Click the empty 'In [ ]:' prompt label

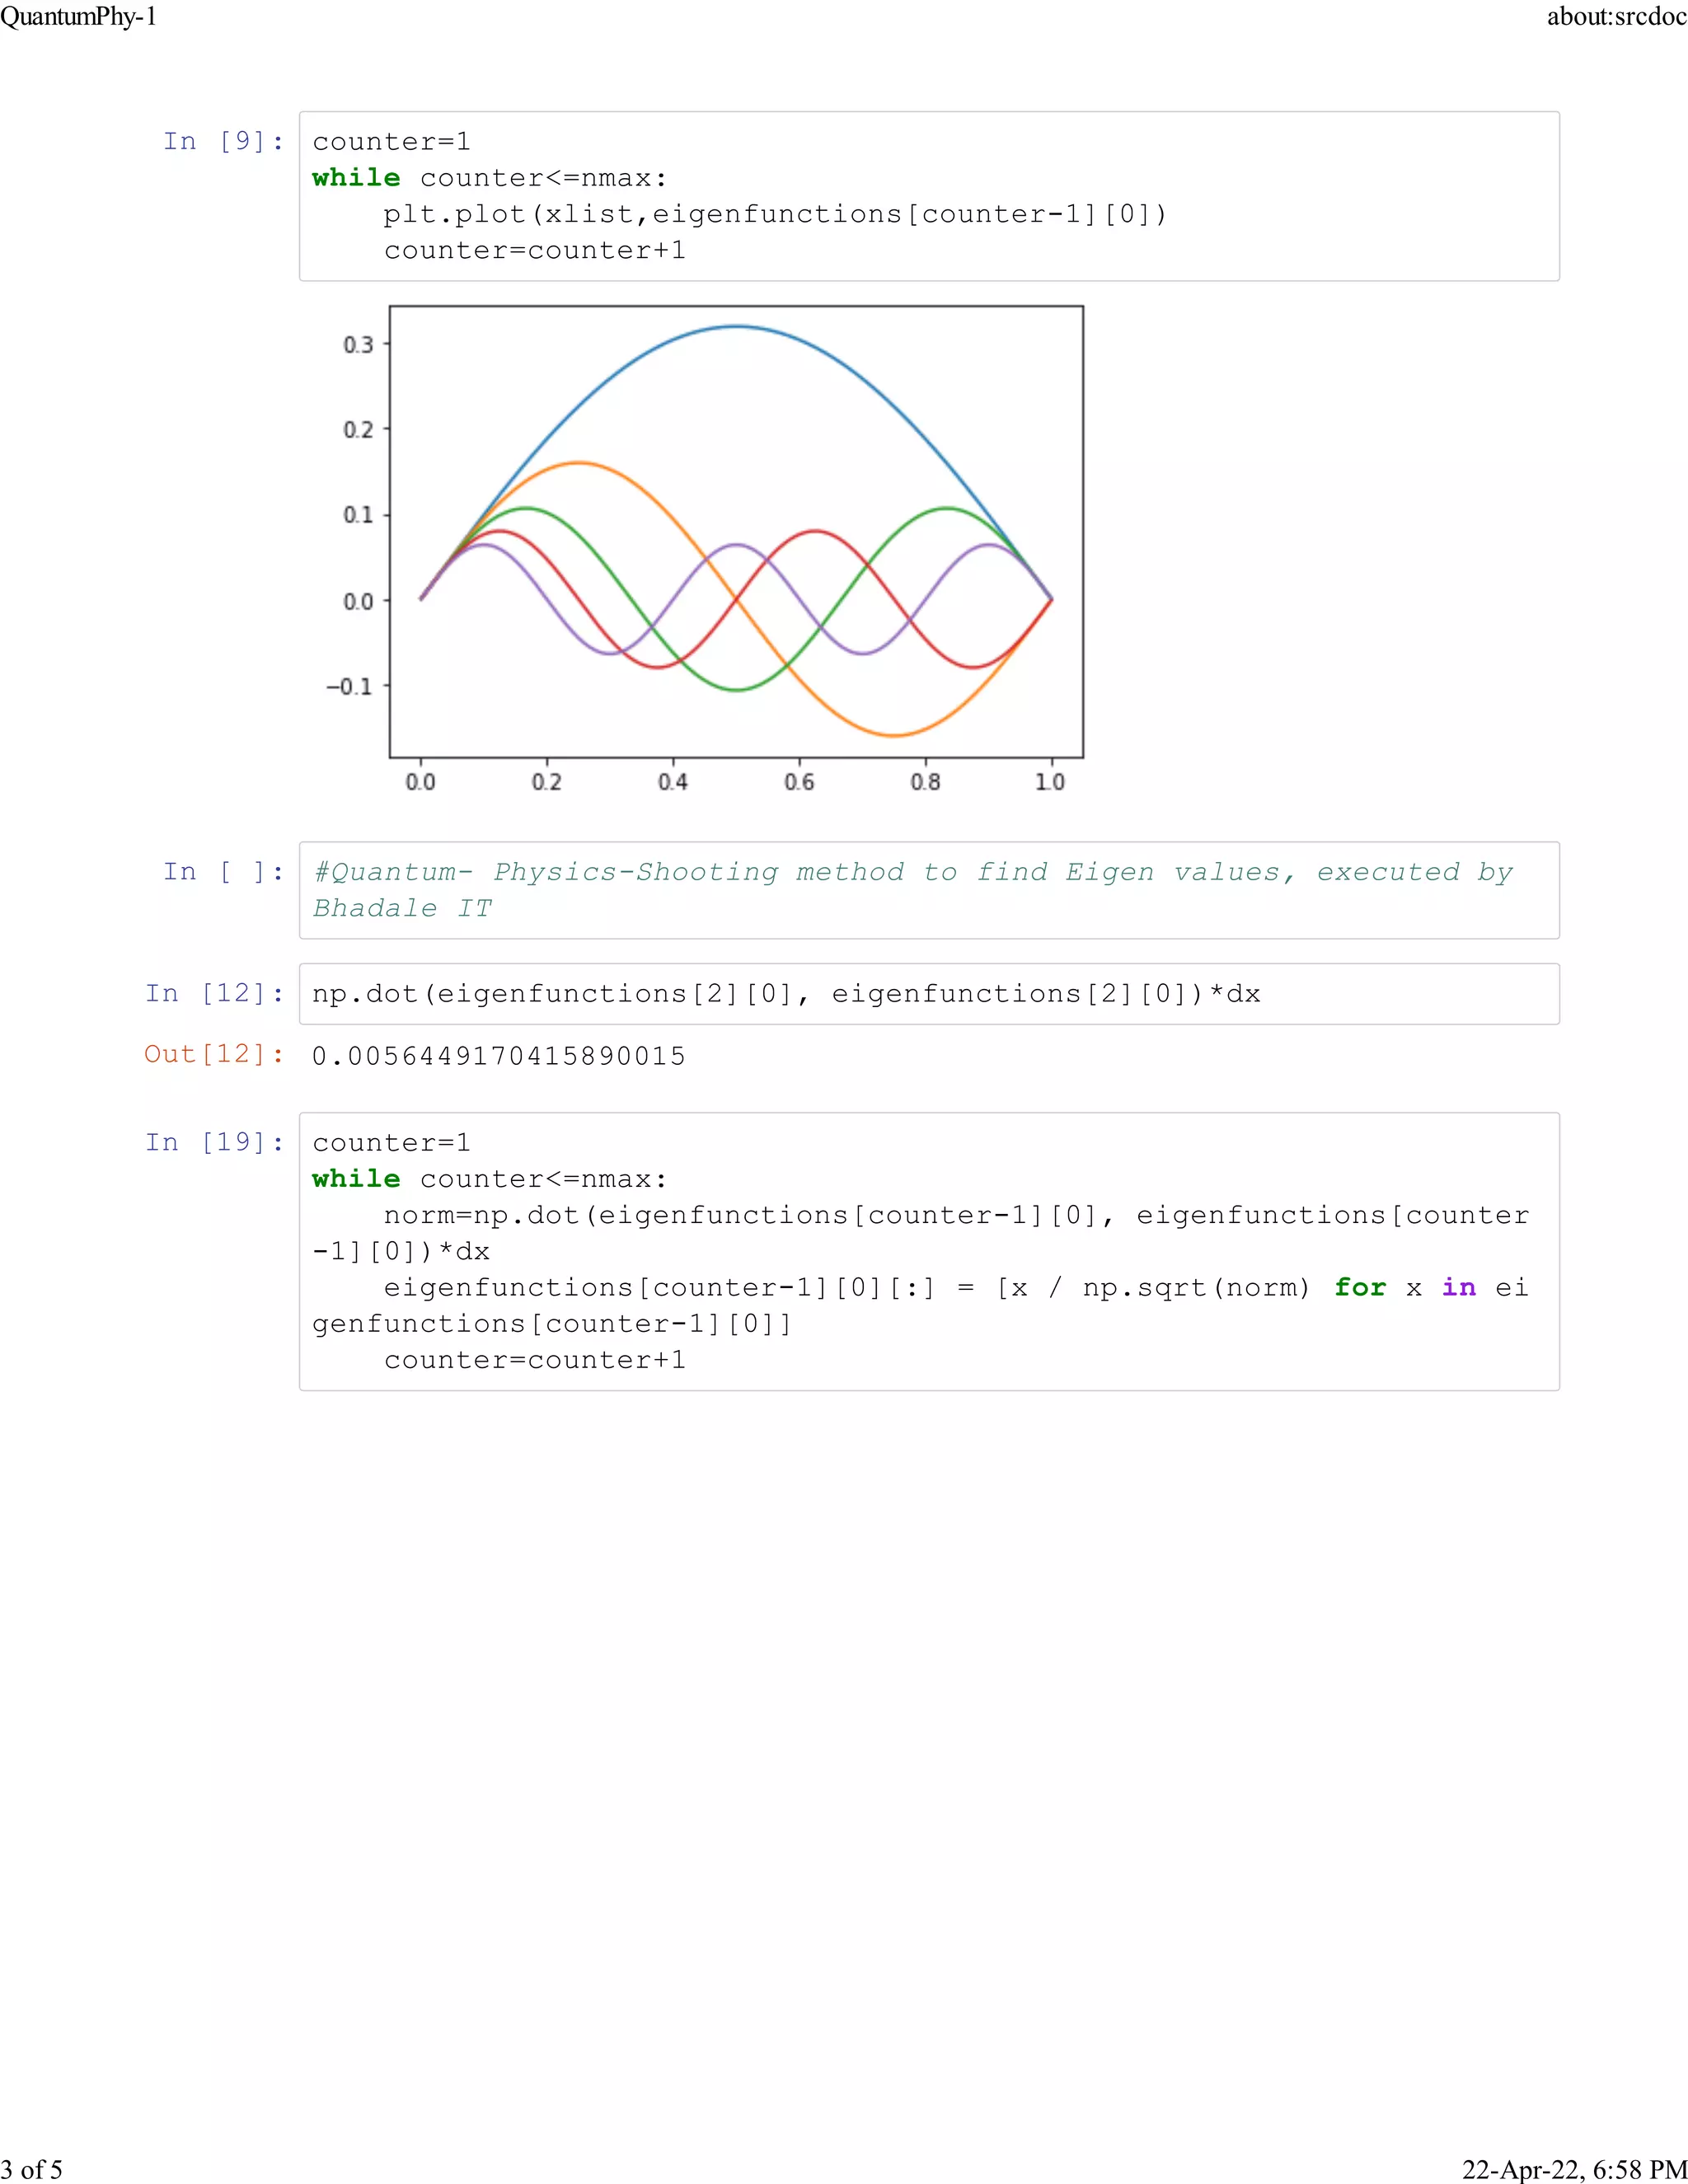coord(224,872)
